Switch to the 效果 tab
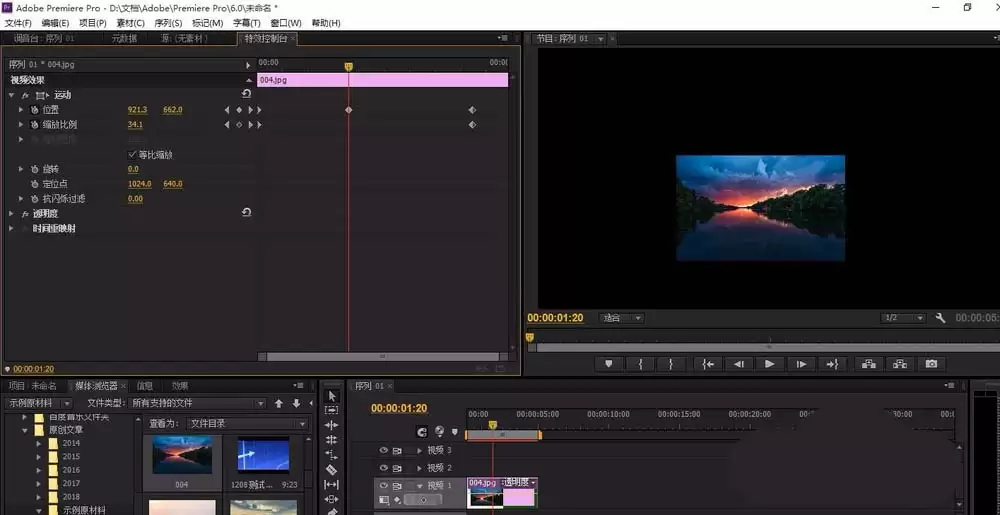 180,386
